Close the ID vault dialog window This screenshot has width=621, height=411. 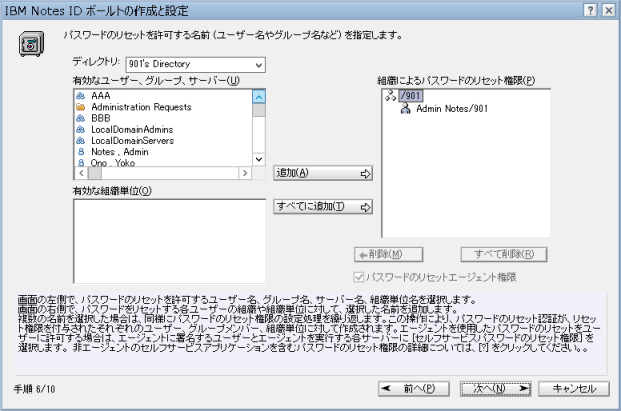608,10
